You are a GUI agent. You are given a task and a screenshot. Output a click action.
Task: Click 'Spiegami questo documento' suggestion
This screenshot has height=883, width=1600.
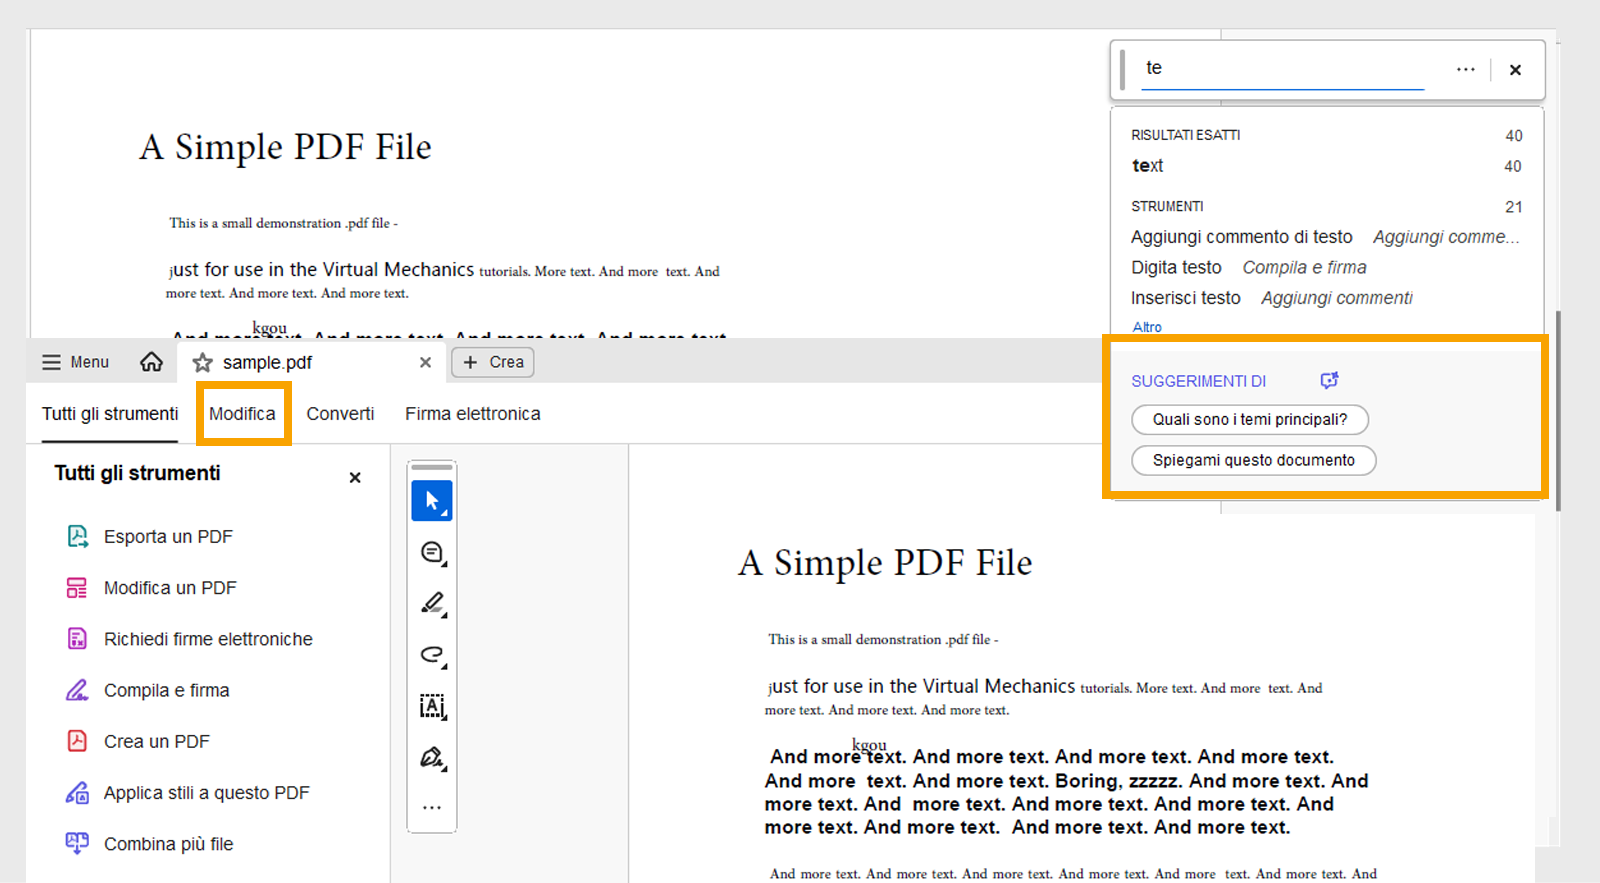[x=1253, y=461]
